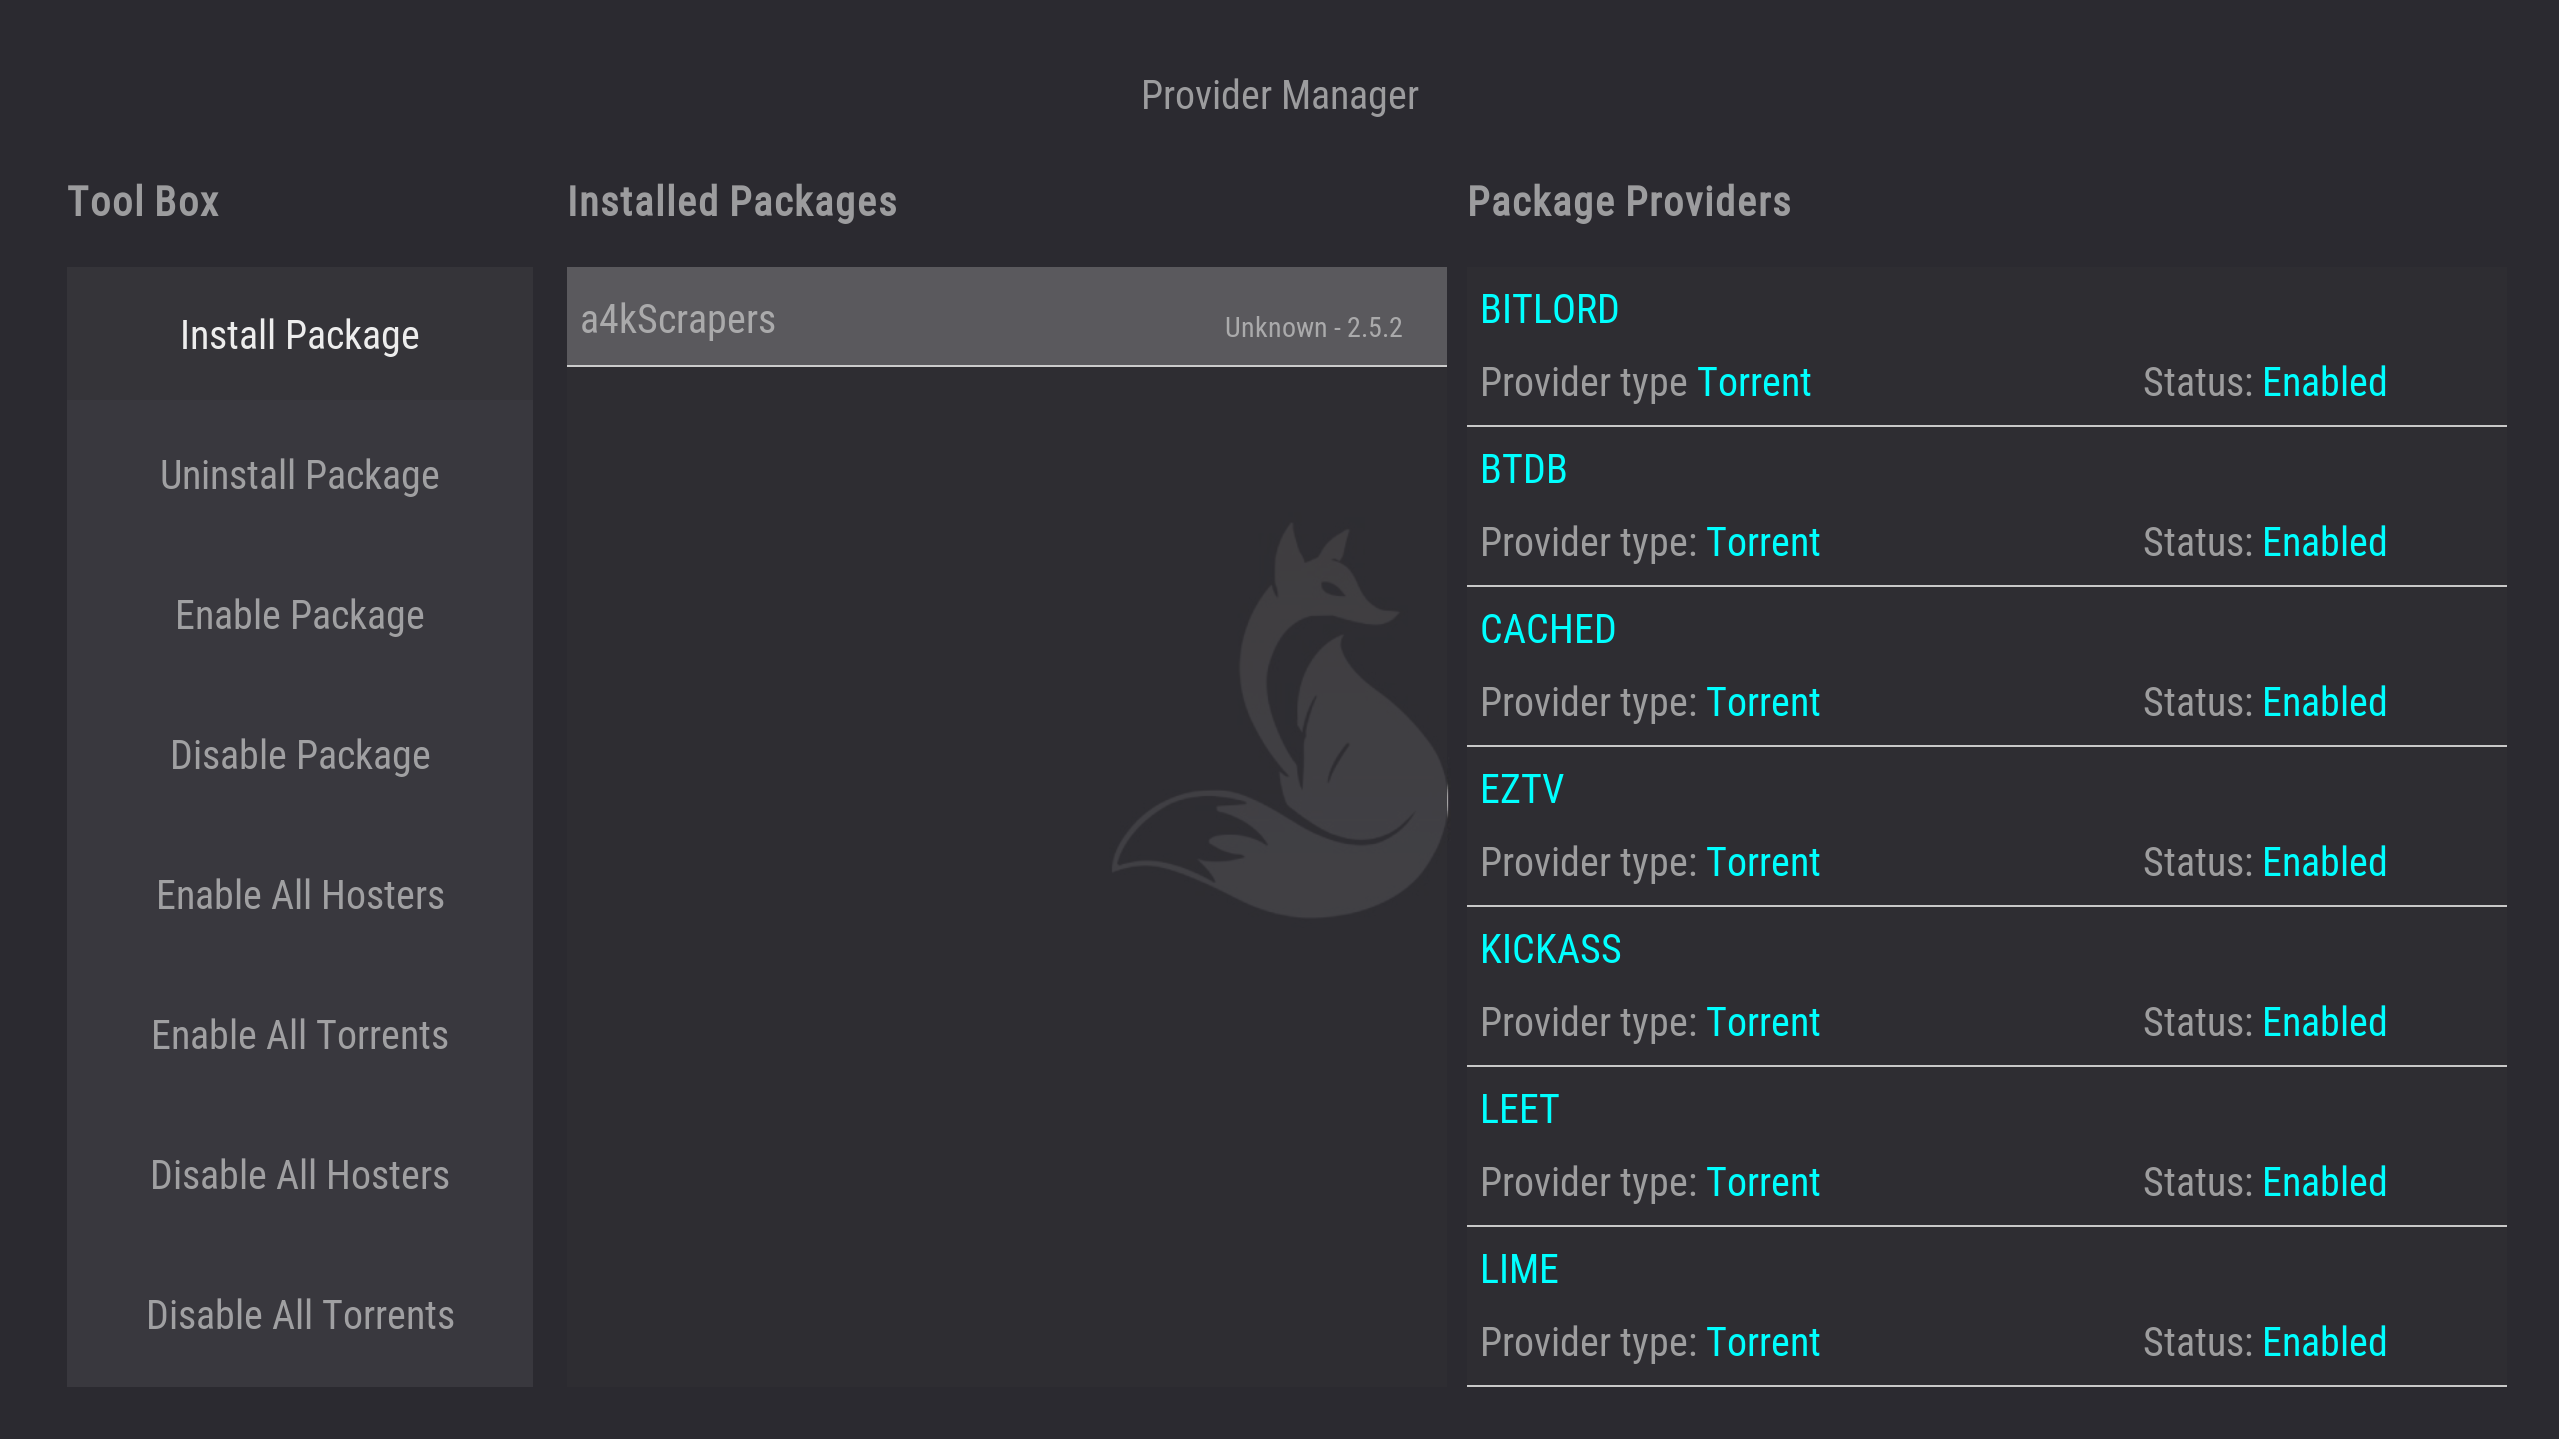Click the Package Providers heading

point(1628,202)
